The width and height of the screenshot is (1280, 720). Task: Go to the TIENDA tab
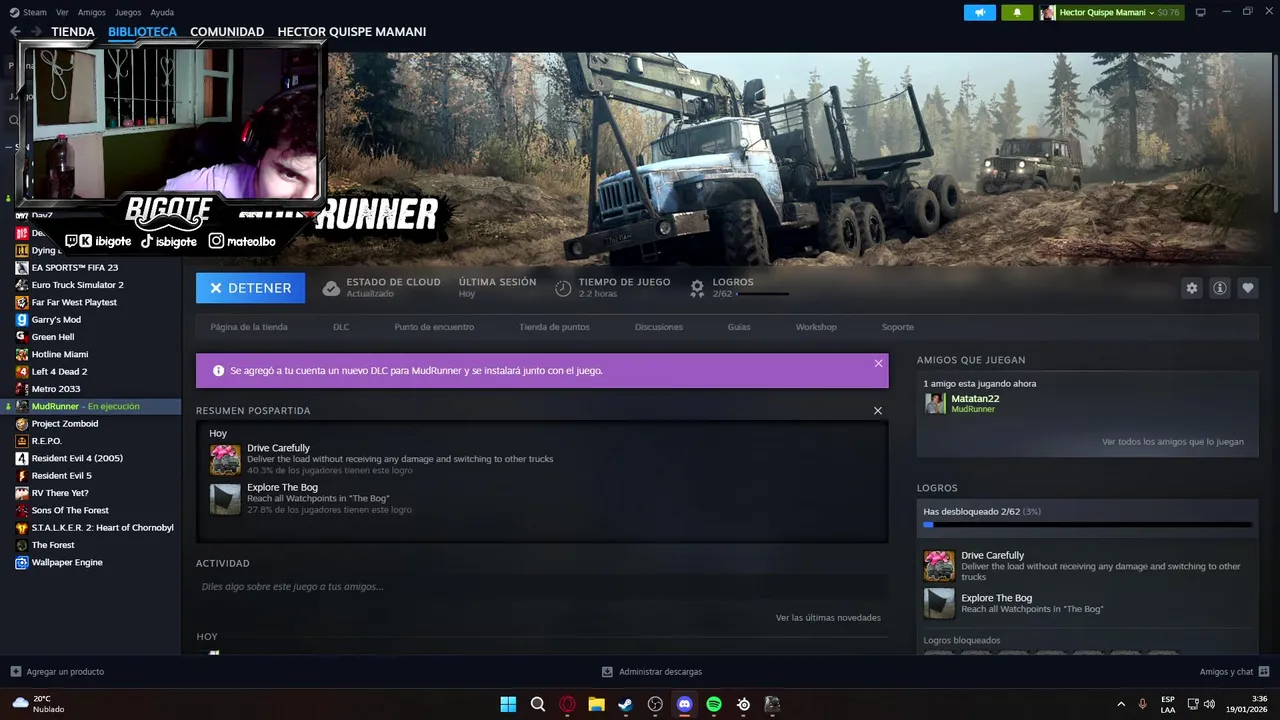click(73, 32)
